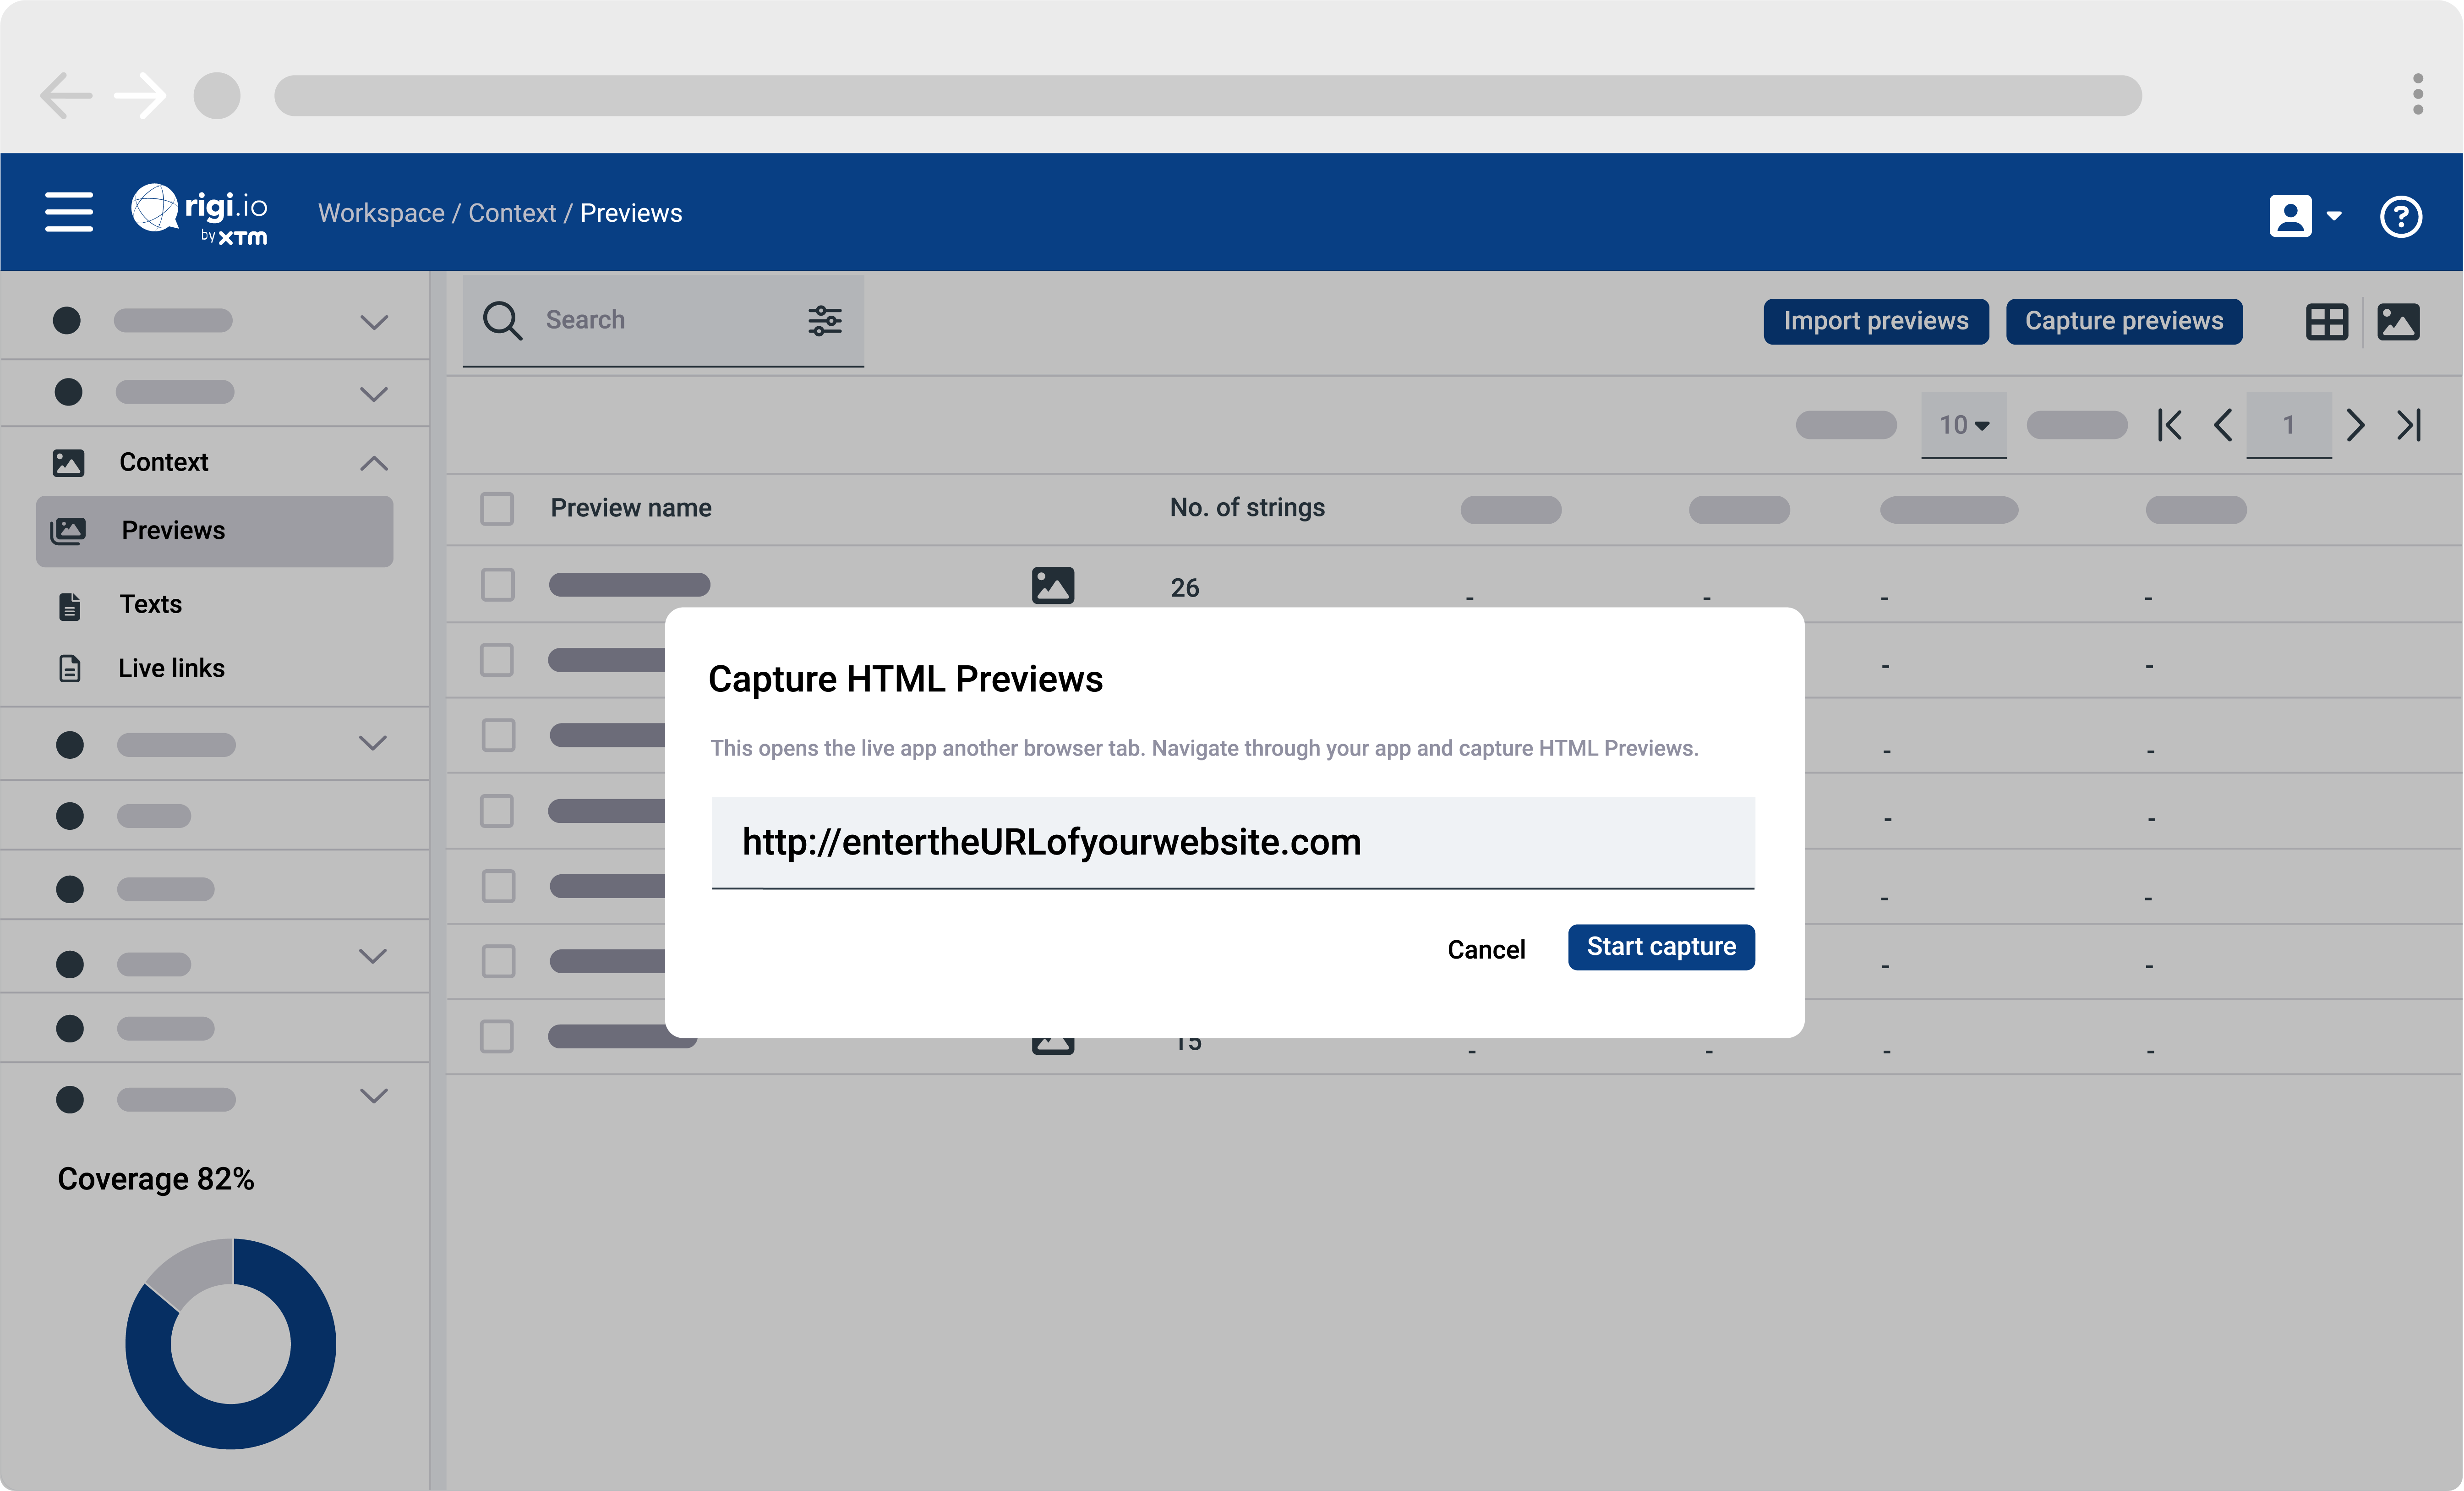Open the browser three-dot menu
Screen dimensions: 2464x1491
2418,95
